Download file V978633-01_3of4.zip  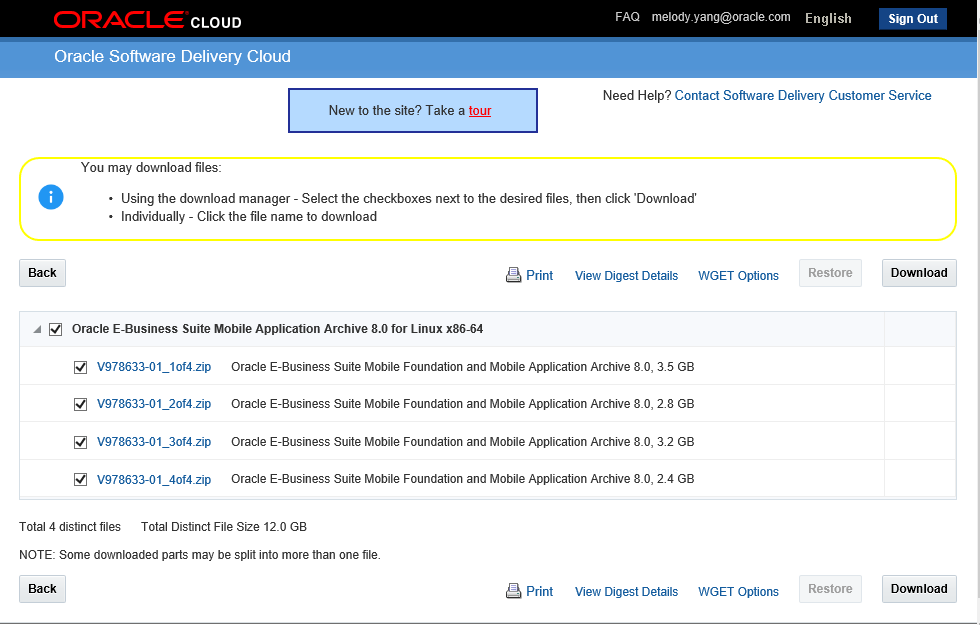coord(154,442)
